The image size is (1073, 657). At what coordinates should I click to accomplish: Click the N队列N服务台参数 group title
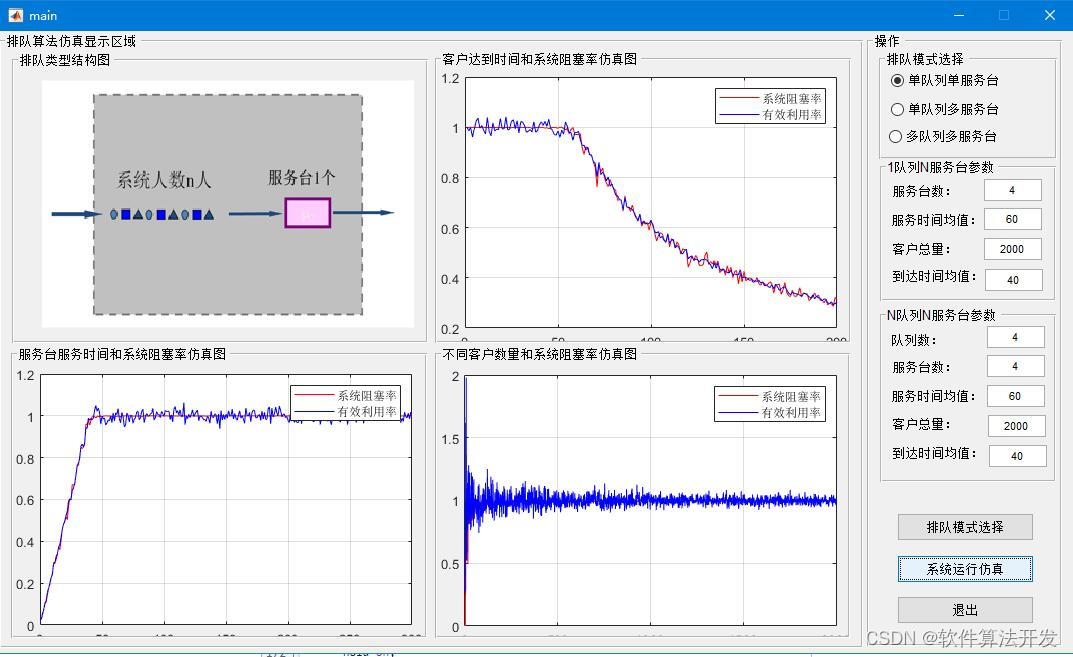(x=941, y=315)
